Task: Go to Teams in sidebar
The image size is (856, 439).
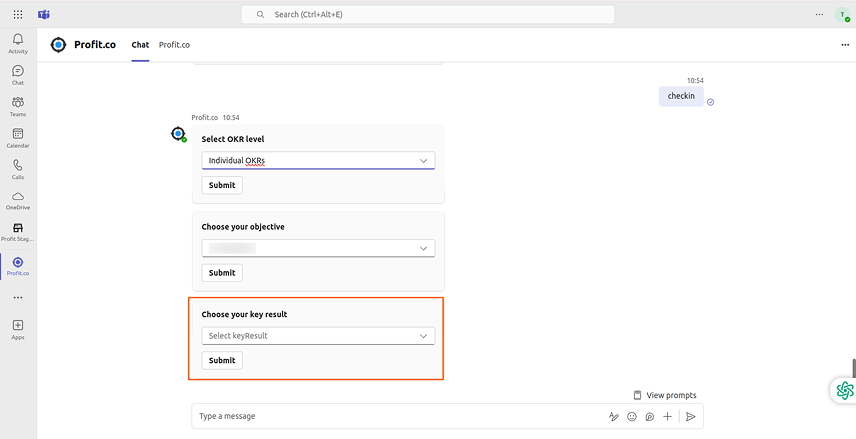Action: [18, 106]
